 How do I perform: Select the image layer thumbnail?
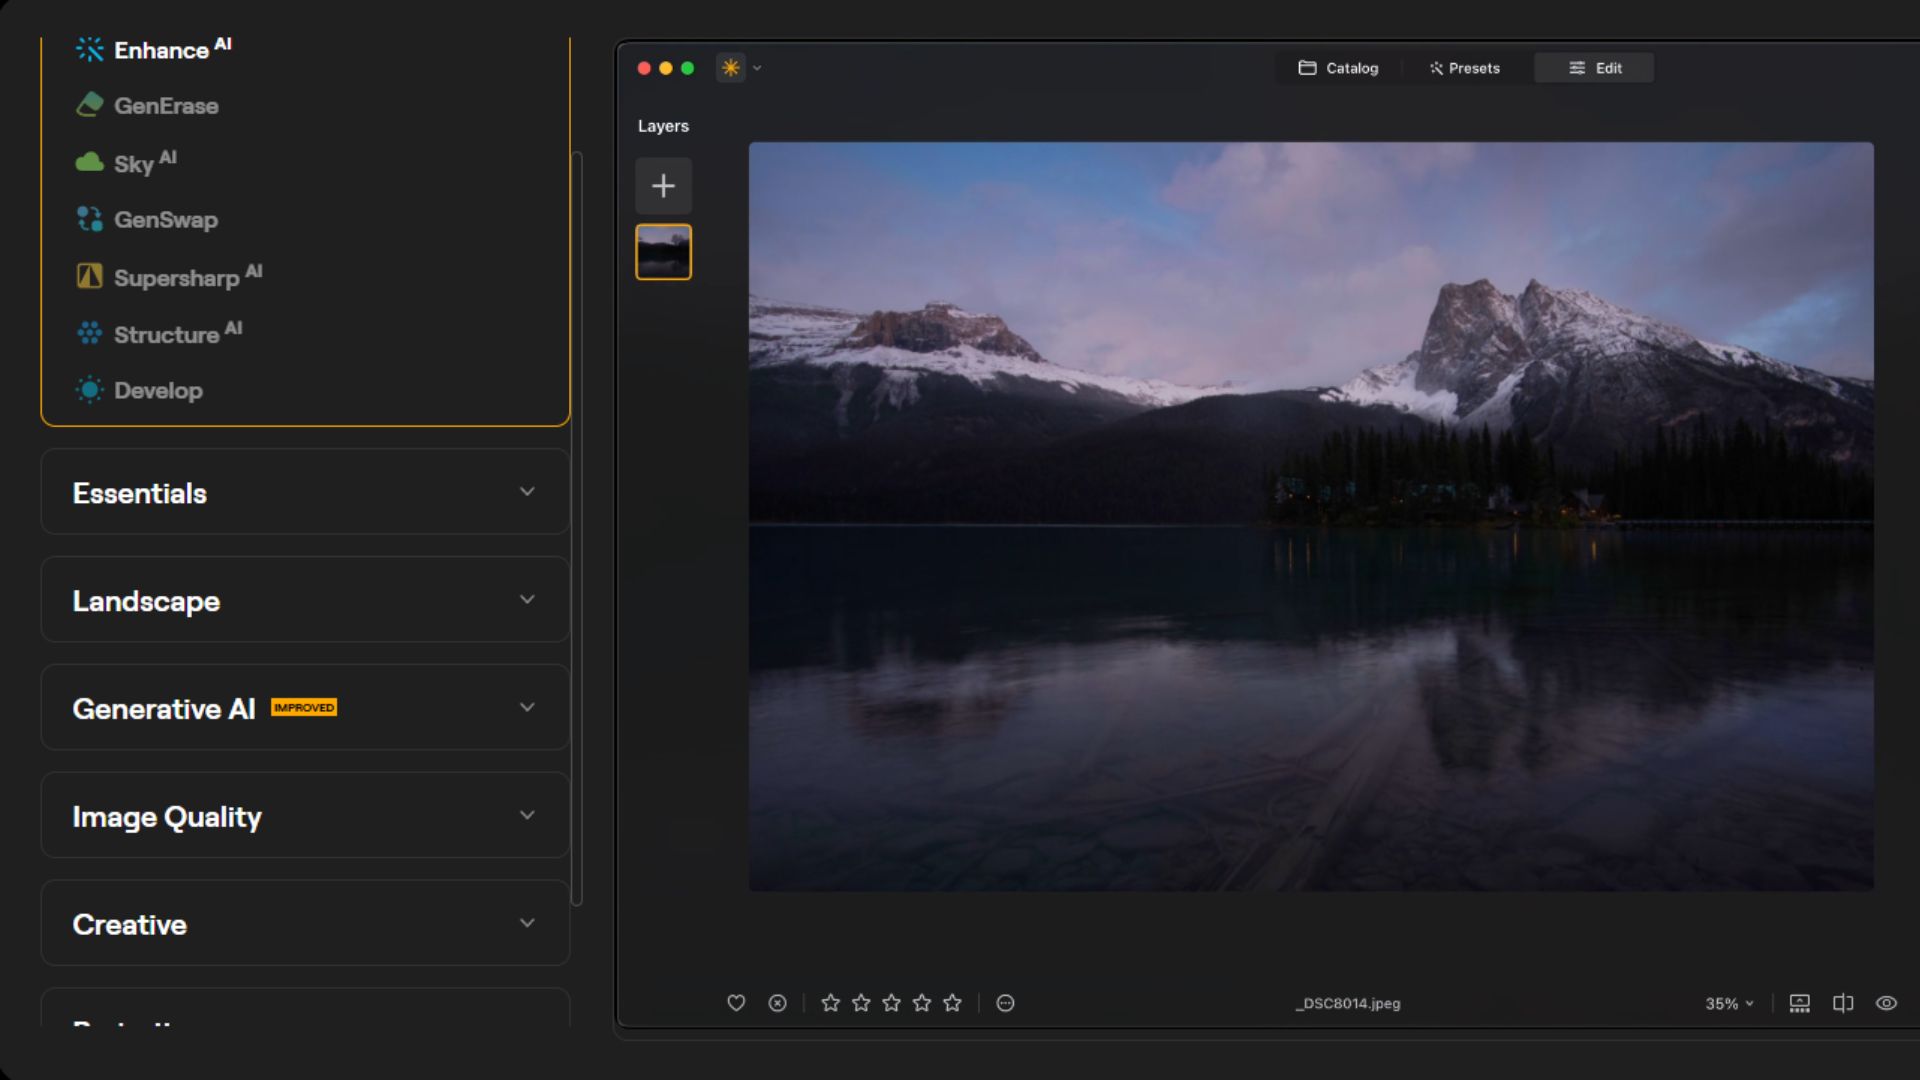[663, 252]
